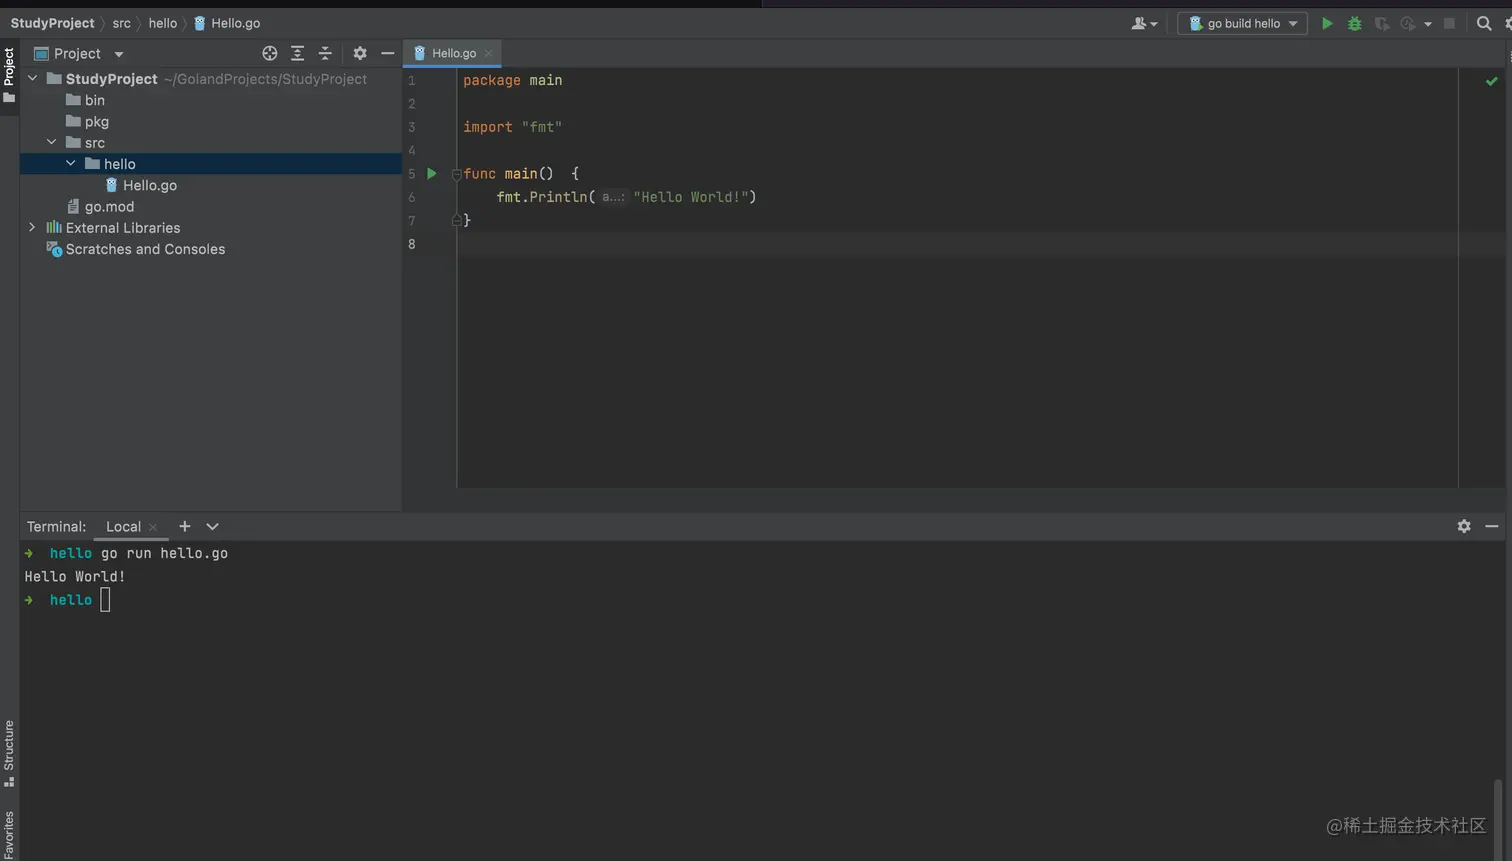Expand all items in Project panel
1512x861 pixels.
click(x=297, y=53)
